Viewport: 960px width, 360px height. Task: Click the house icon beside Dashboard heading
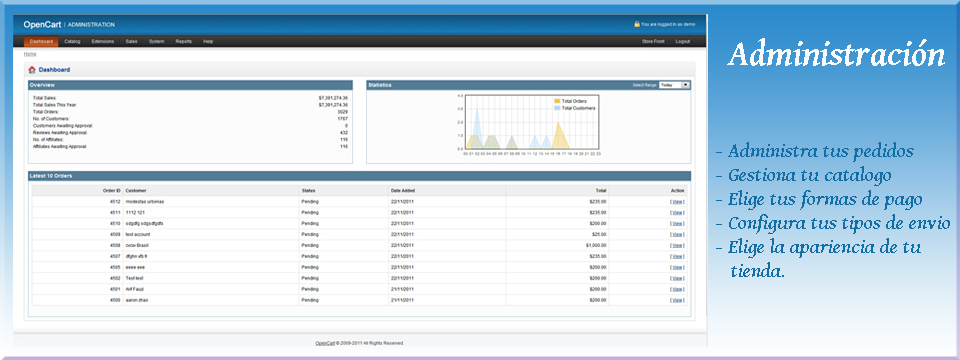pos(32,70)
